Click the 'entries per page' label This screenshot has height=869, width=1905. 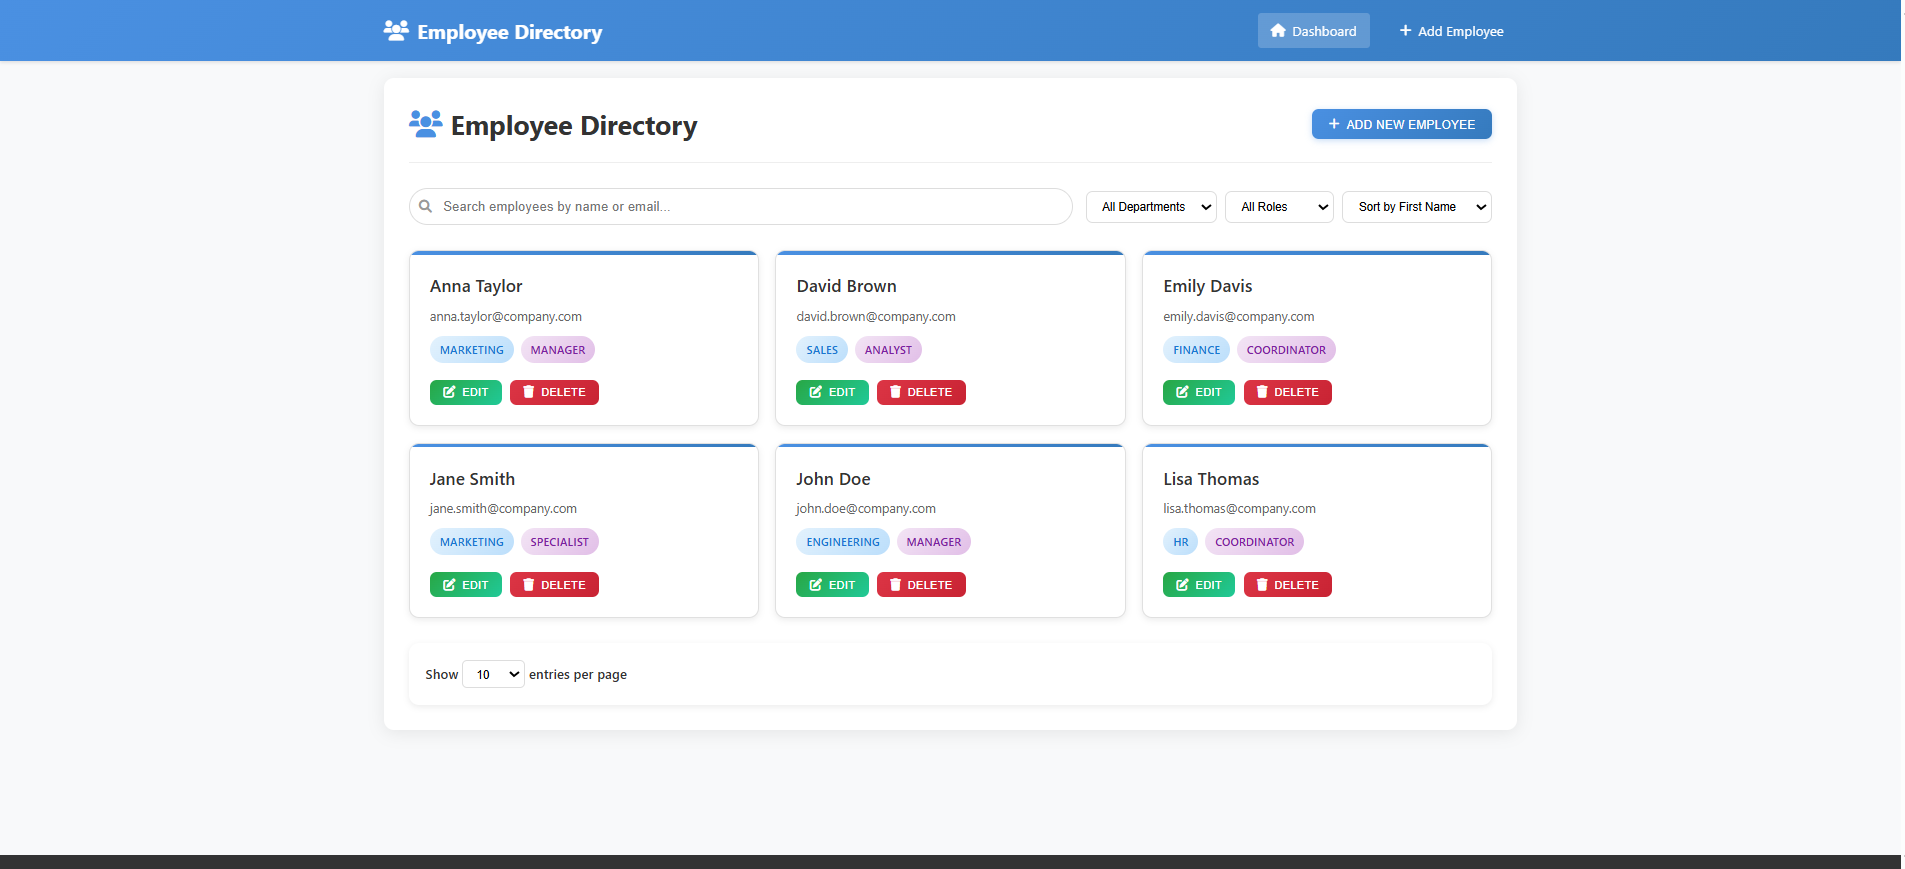[578, 675]
